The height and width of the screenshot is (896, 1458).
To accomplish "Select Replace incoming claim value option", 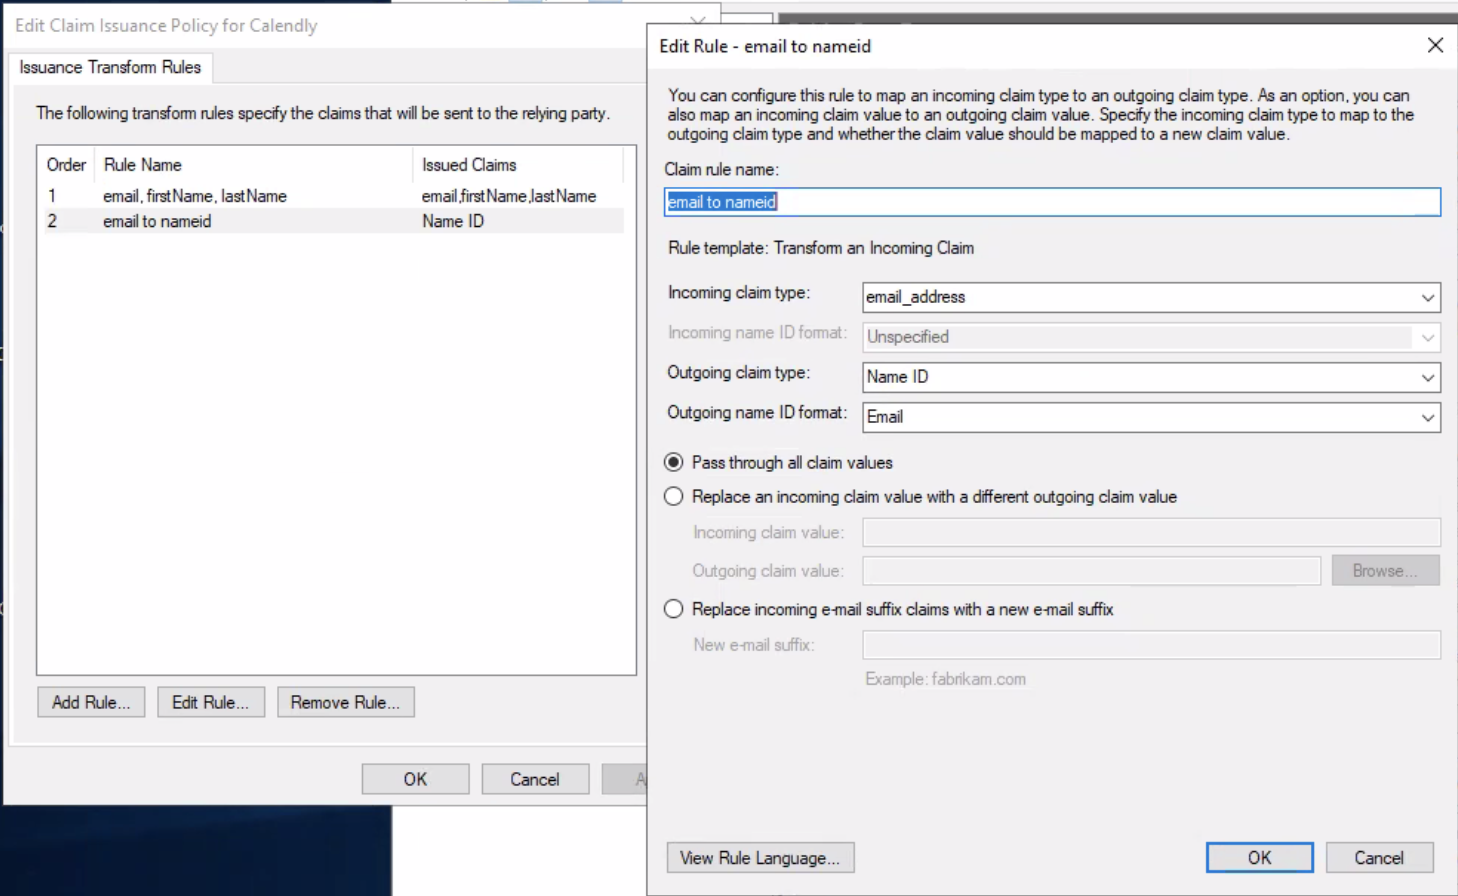I will (x=674, y=497).
